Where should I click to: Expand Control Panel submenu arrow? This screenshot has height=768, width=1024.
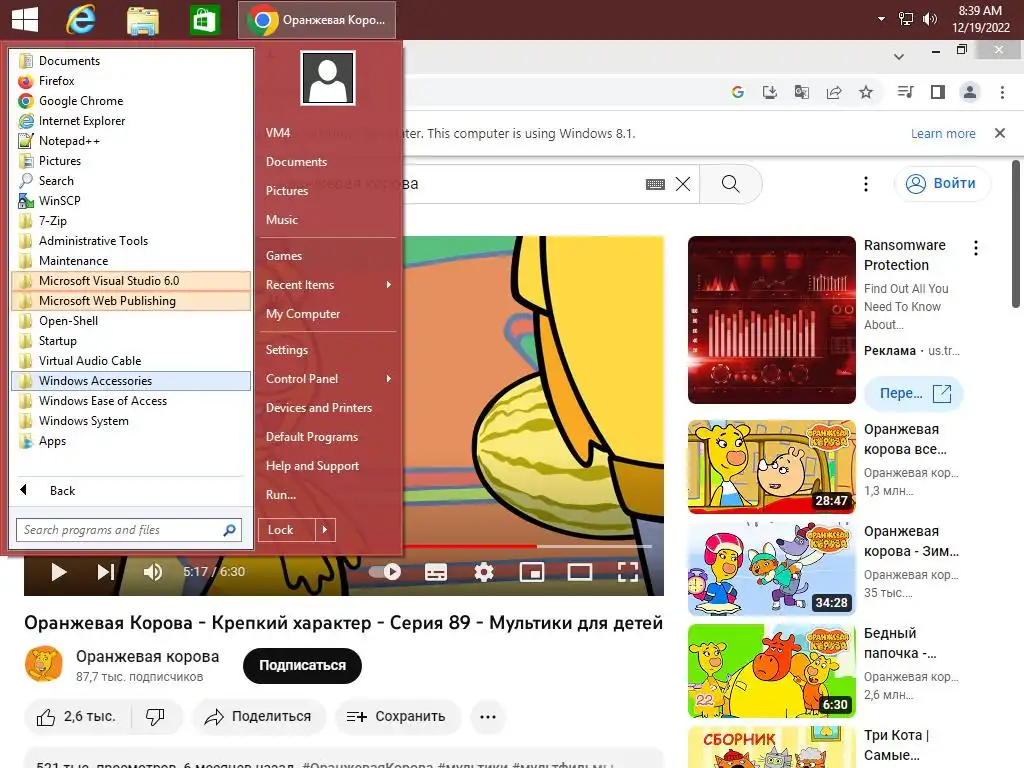tap(389, 379)
